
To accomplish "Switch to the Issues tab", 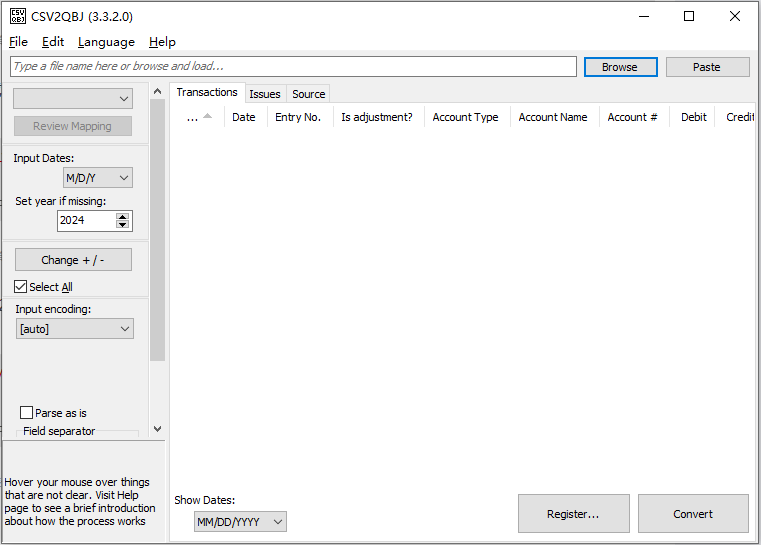I will [x=265, y=94].
